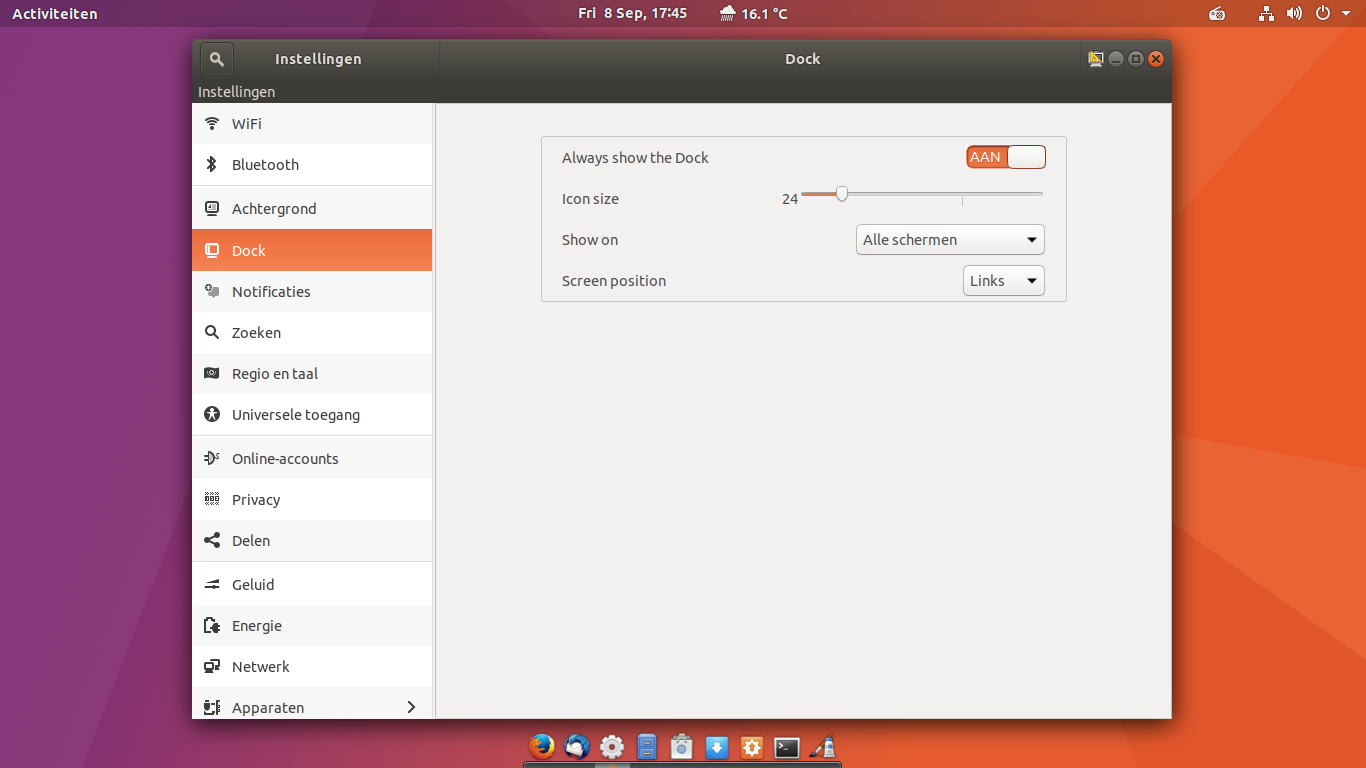Select Delen sharing settings
The image size is (1366, 768).
pyautogui.click(x=312, y=541)
